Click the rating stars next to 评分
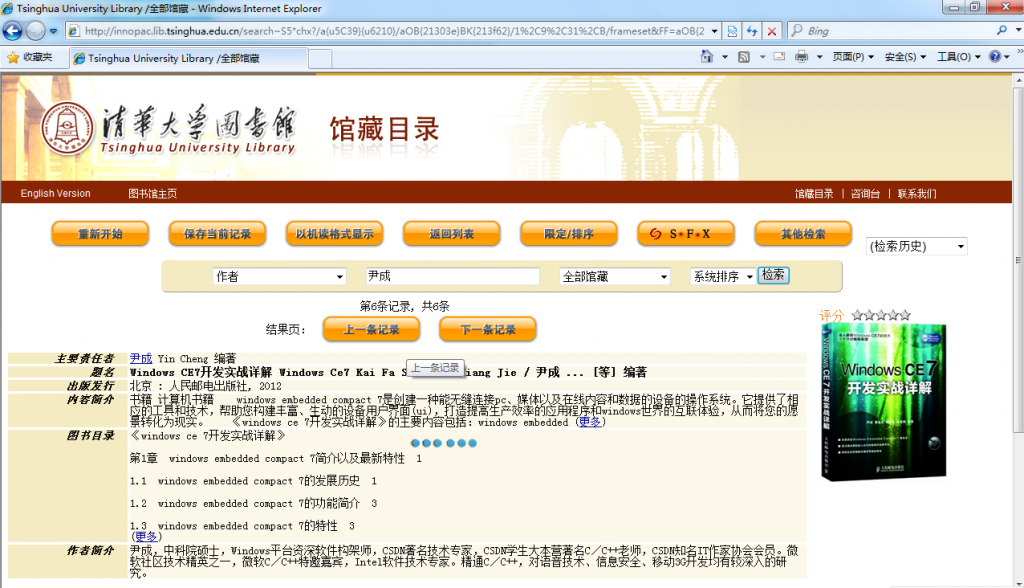Viewport: 1024px width, 588px height. pyautogui.click(x=881, y=315)
